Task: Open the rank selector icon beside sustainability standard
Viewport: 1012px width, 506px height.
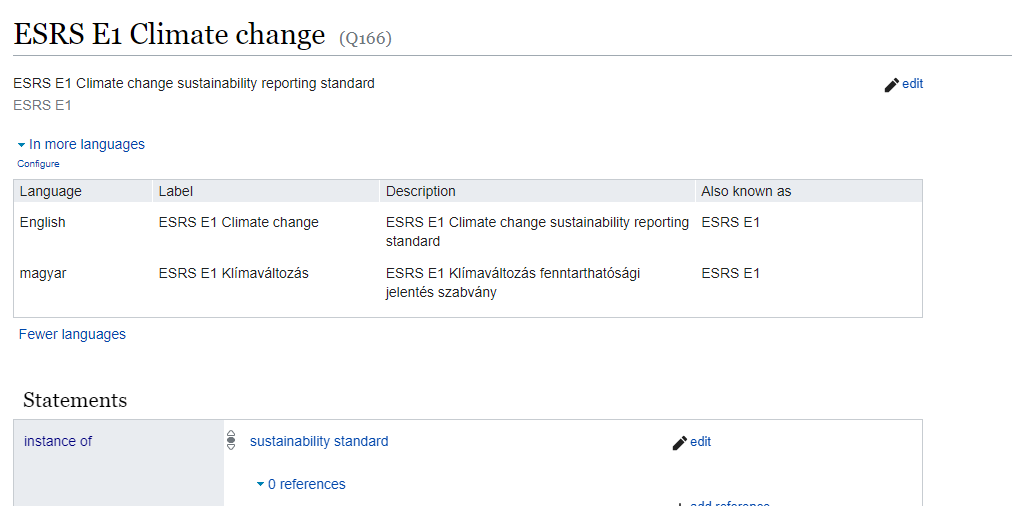Action: pyautogui.click(x=231, y=440)
